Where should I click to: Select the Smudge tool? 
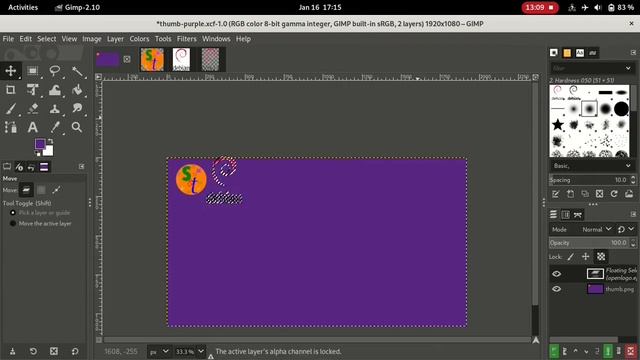(77, 109)
